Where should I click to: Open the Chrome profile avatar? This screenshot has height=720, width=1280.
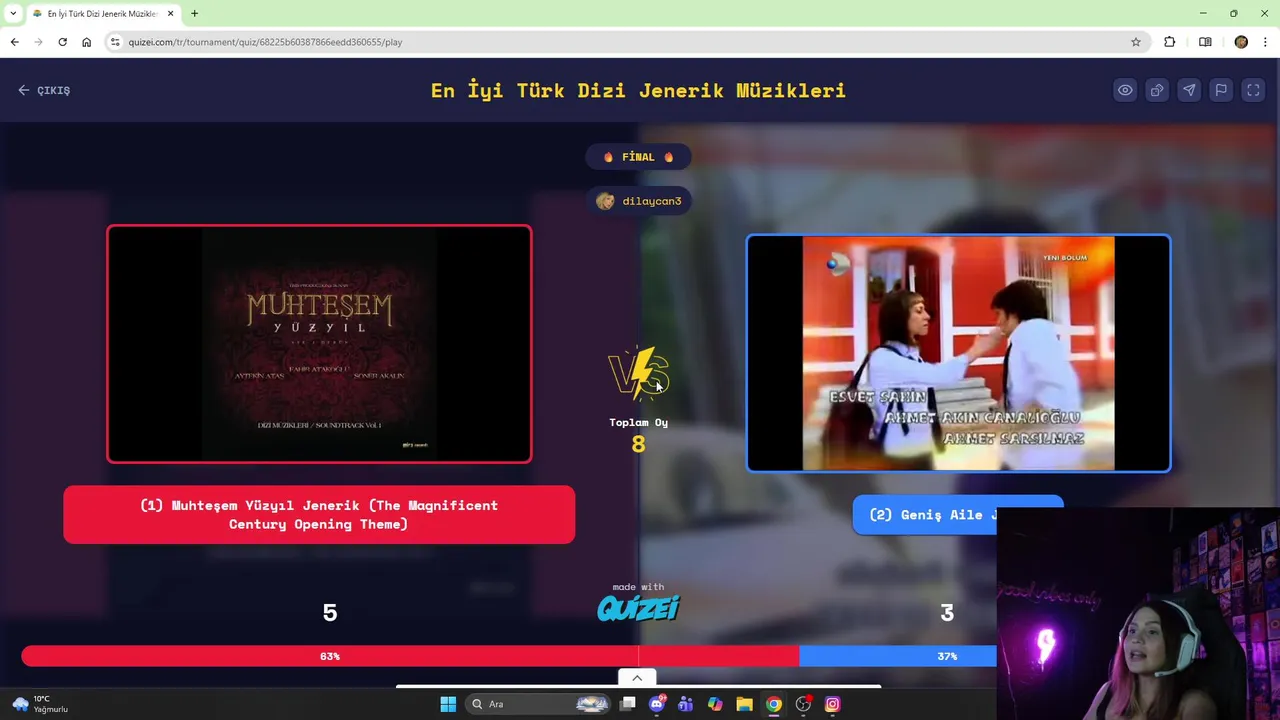pyautogui.click(x=1241, y=42)
